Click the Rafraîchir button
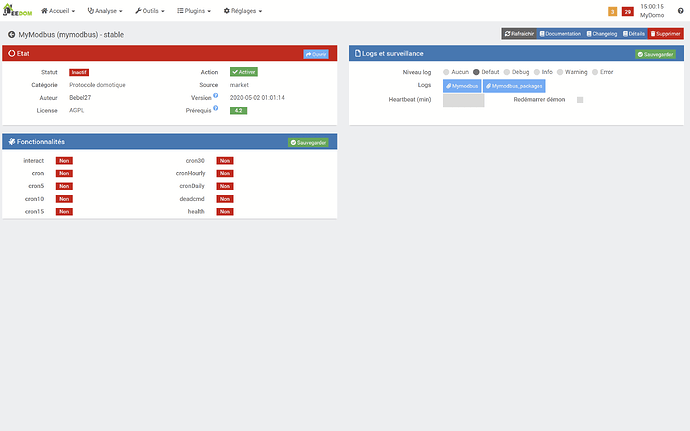Image resolution: width=690 pixels, height=431 pixels. coord(519,34)
